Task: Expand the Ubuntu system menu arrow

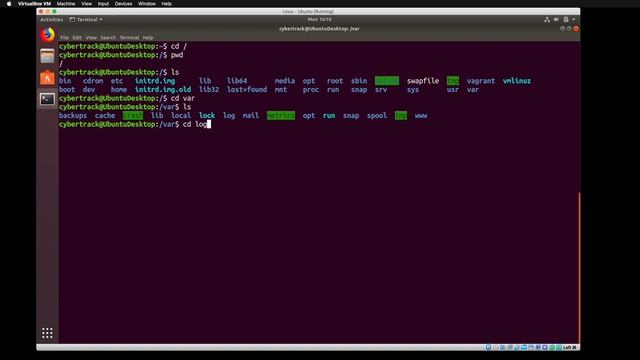Action: (x=573, y=20)
